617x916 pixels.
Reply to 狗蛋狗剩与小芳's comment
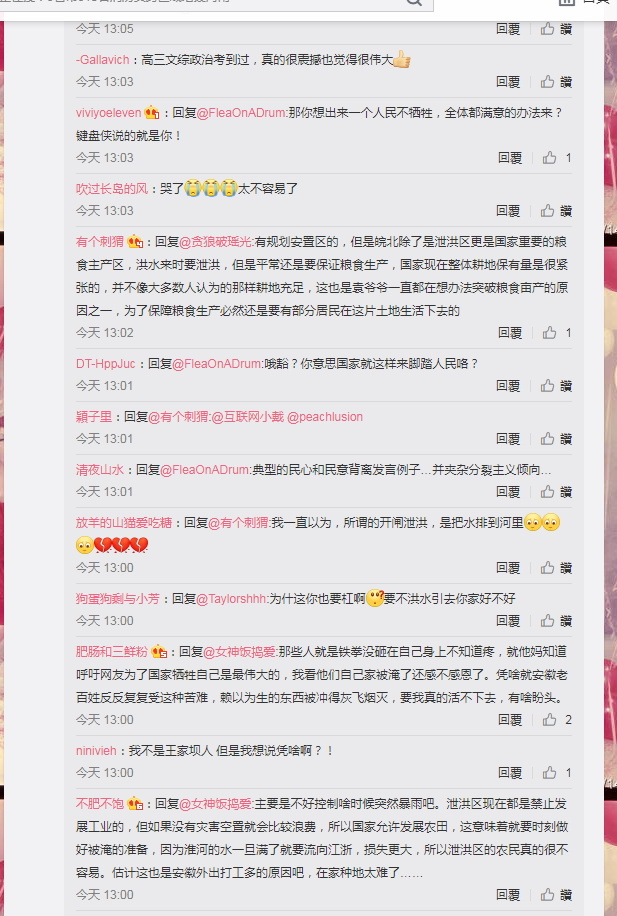point(508,621)
